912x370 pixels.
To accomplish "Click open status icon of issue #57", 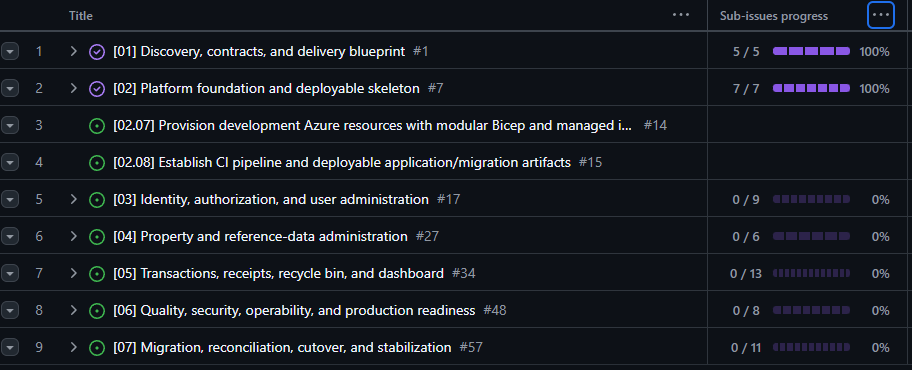I will (97, 348).
